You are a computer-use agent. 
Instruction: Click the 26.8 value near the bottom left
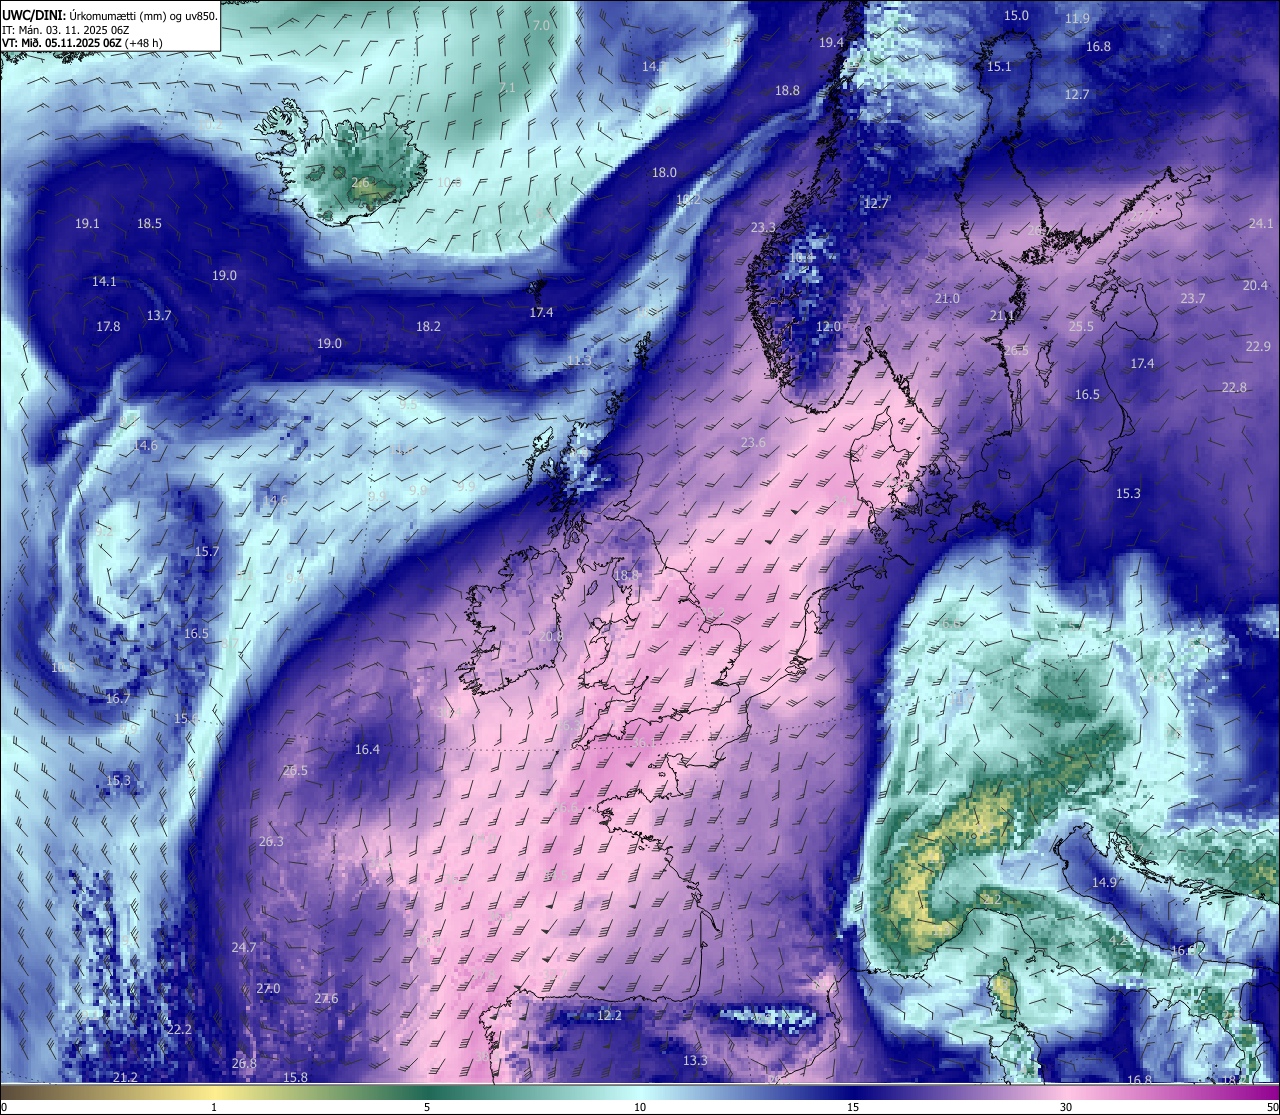tap(244, 1064)
